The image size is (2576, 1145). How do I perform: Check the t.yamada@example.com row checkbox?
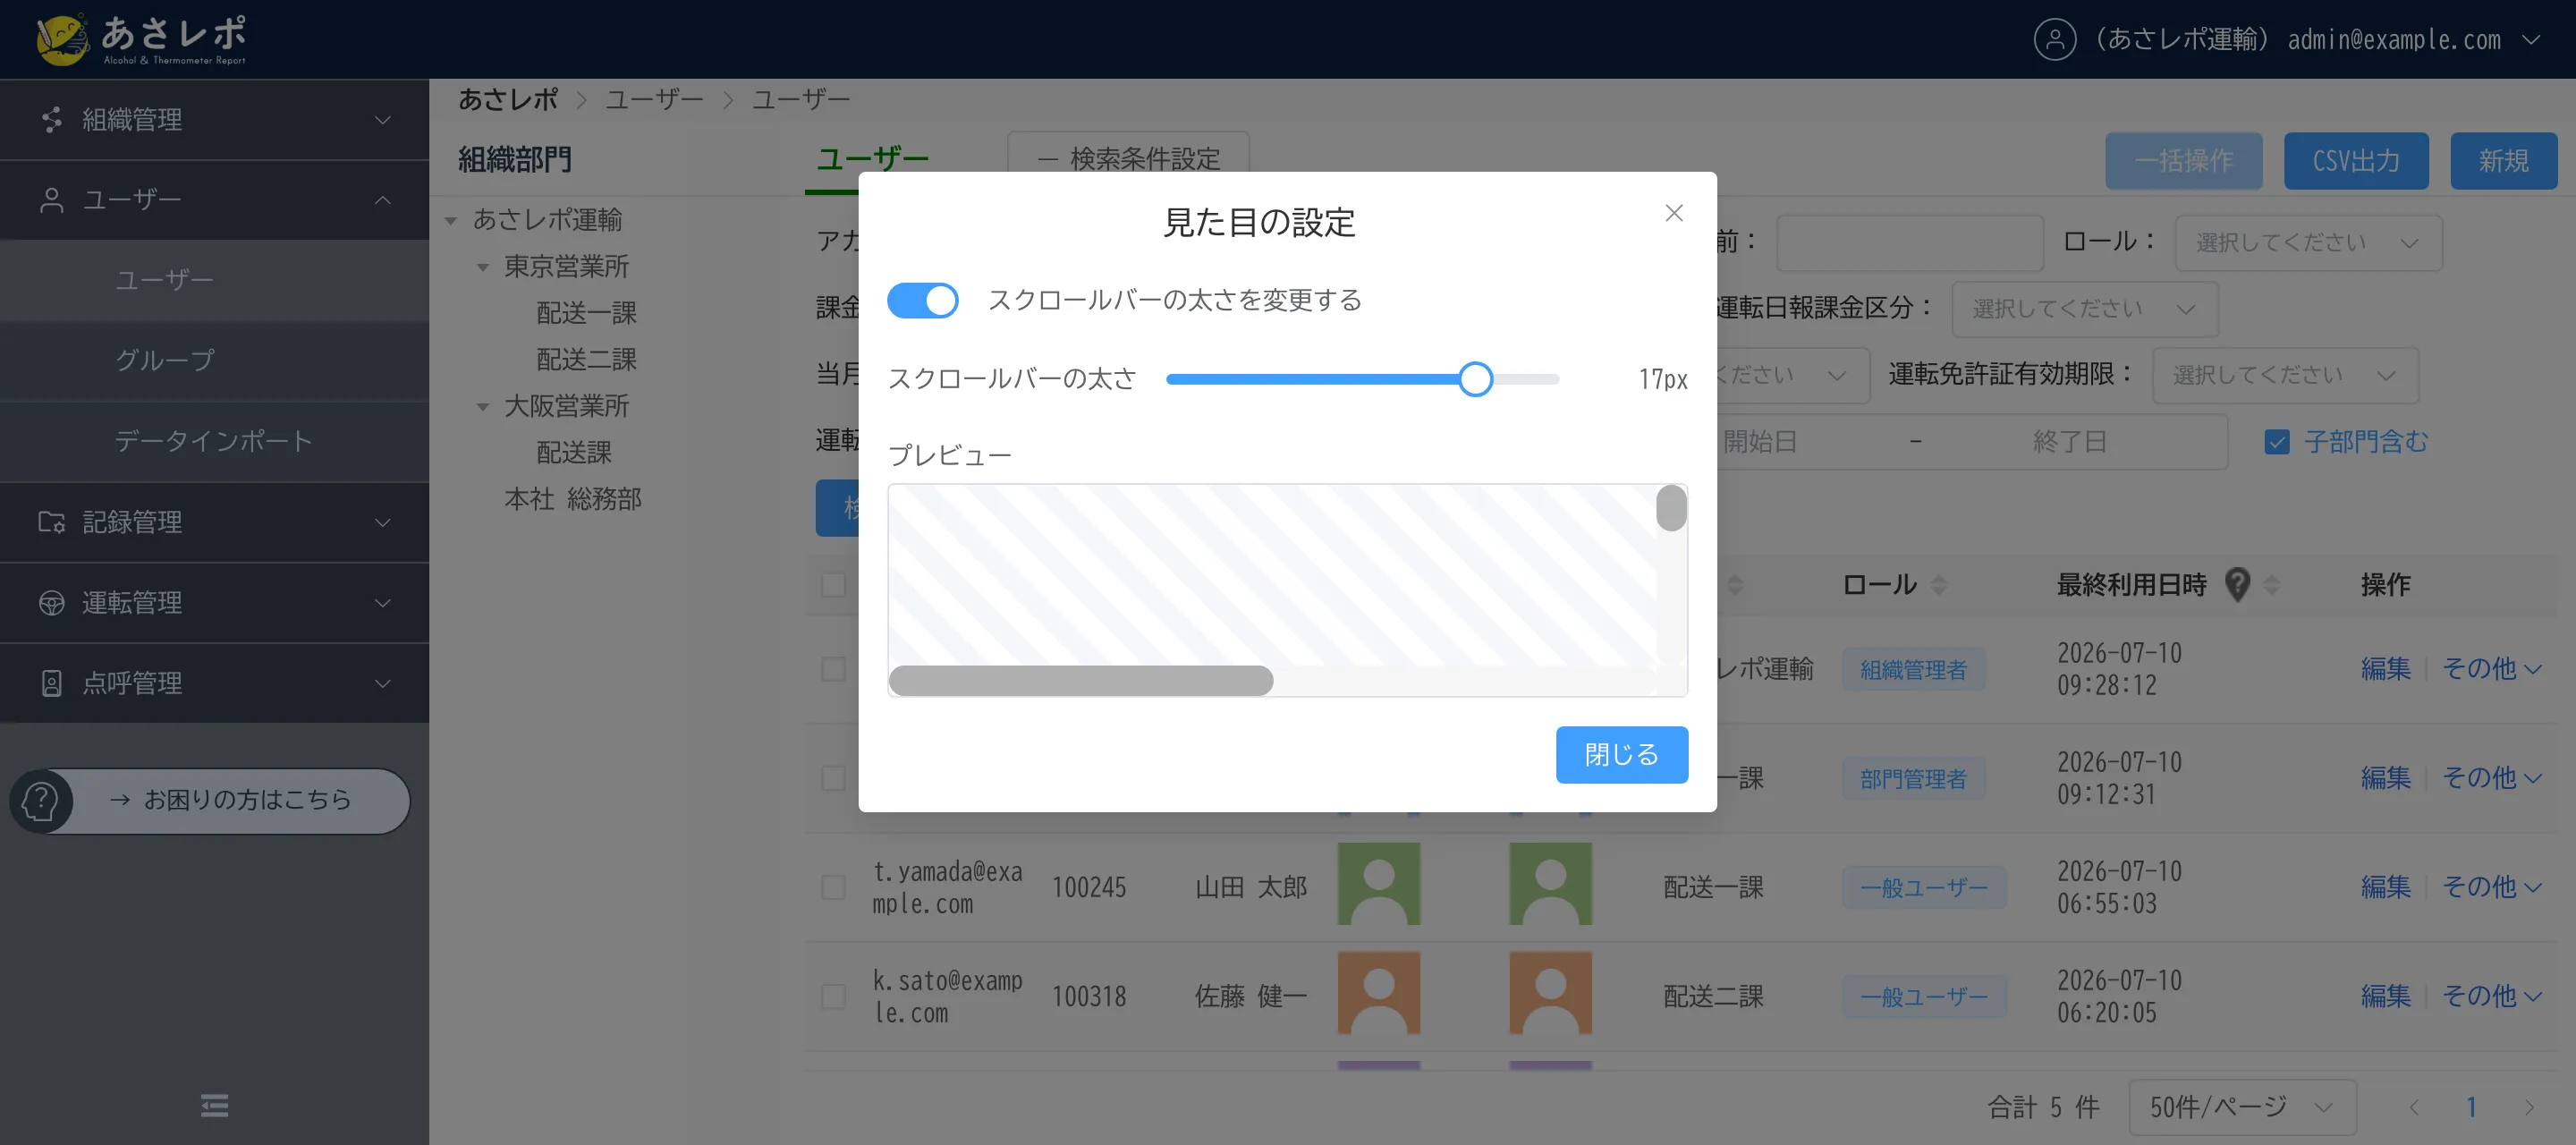[833, 887]
